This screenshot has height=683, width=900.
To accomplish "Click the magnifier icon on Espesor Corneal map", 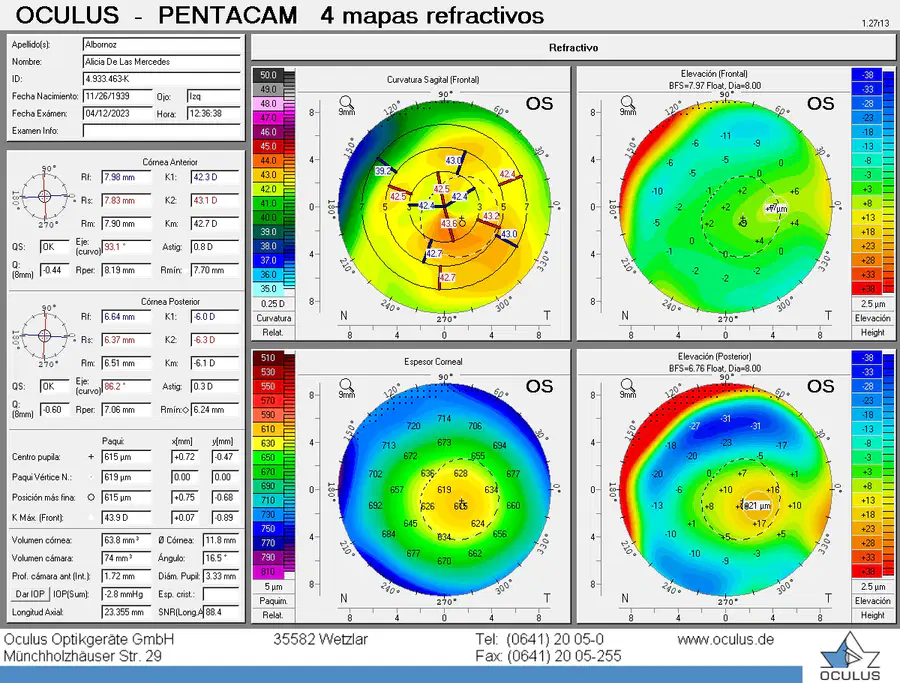I will point(346,385).
